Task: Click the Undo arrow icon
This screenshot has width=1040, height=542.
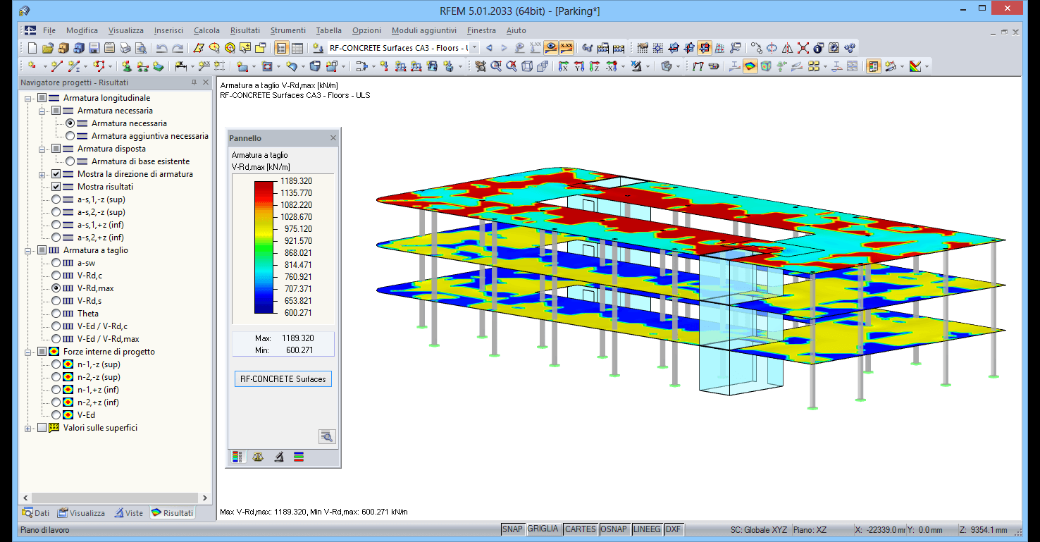Action: point(161,48)
